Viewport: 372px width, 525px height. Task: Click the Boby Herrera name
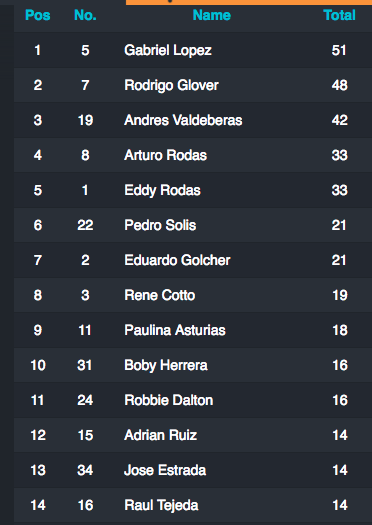point(166,365)
